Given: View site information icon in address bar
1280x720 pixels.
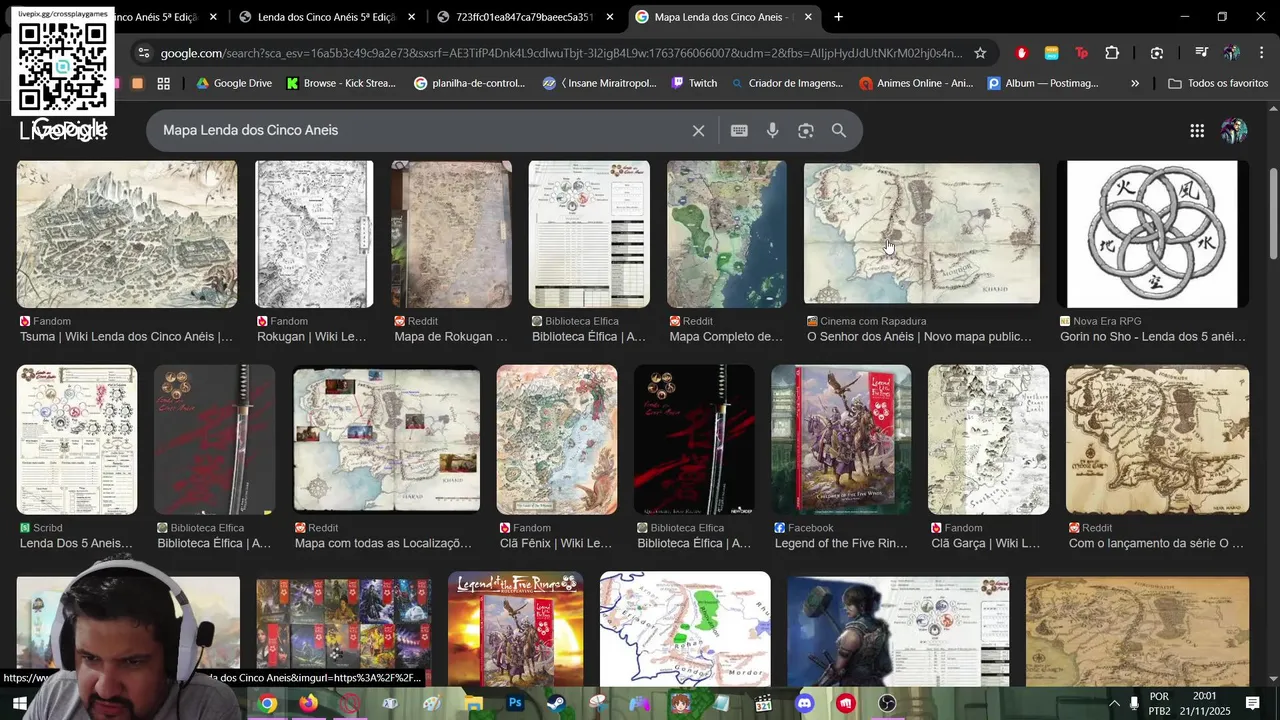Looking at the screenshot, I should 144,53.
